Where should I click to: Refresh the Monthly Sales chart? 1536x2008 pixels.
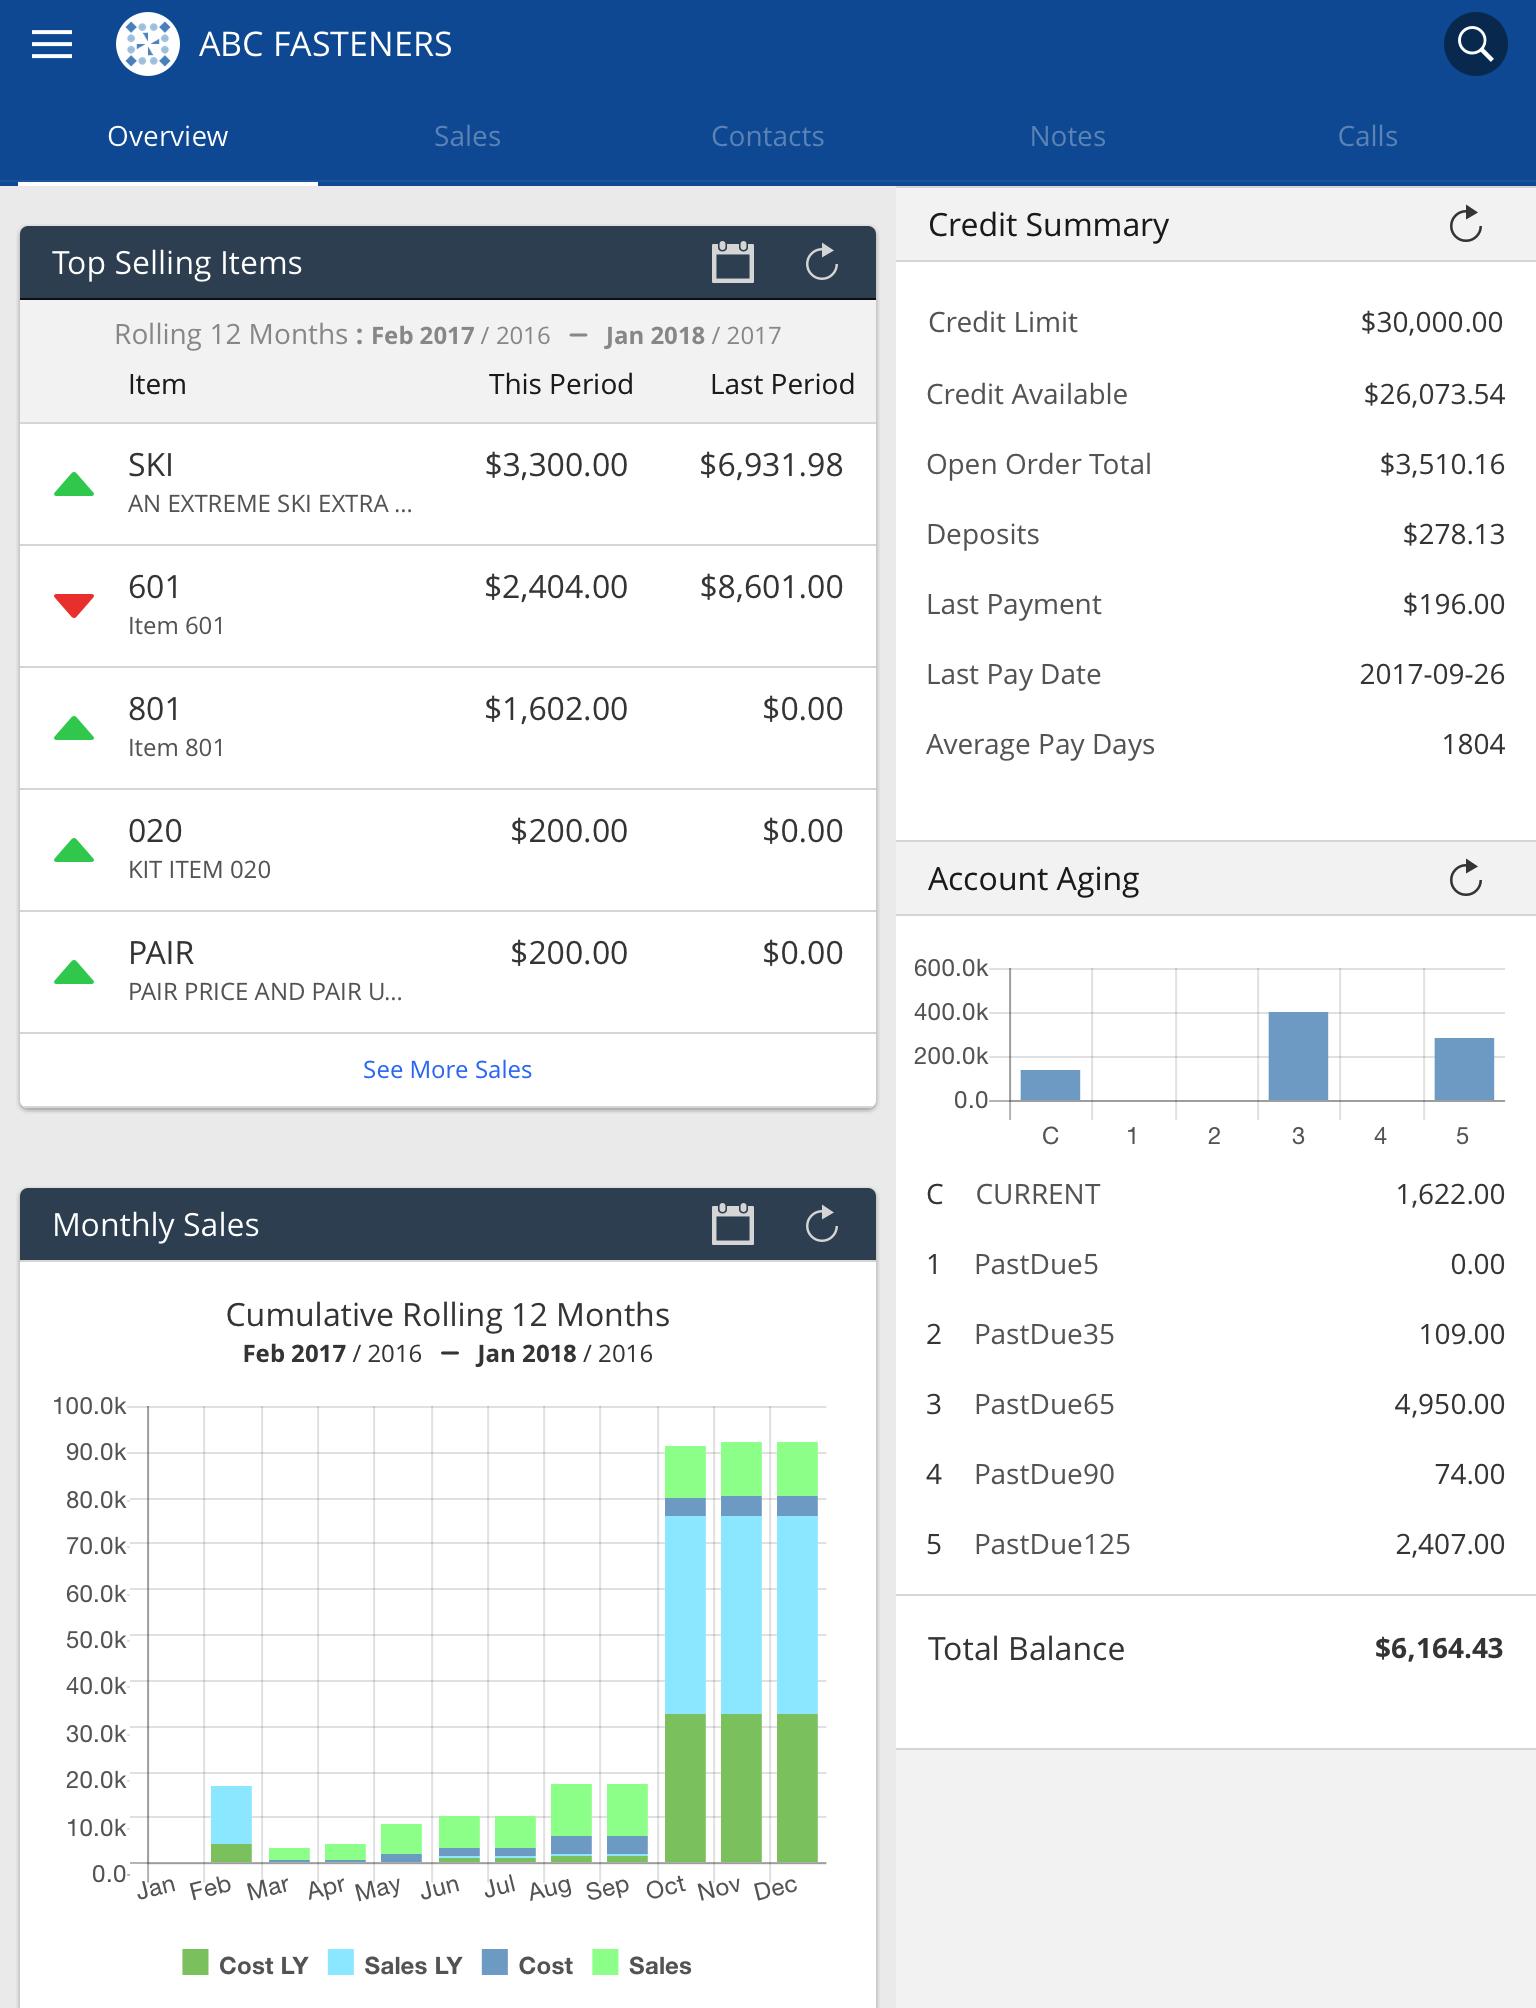822,1224
